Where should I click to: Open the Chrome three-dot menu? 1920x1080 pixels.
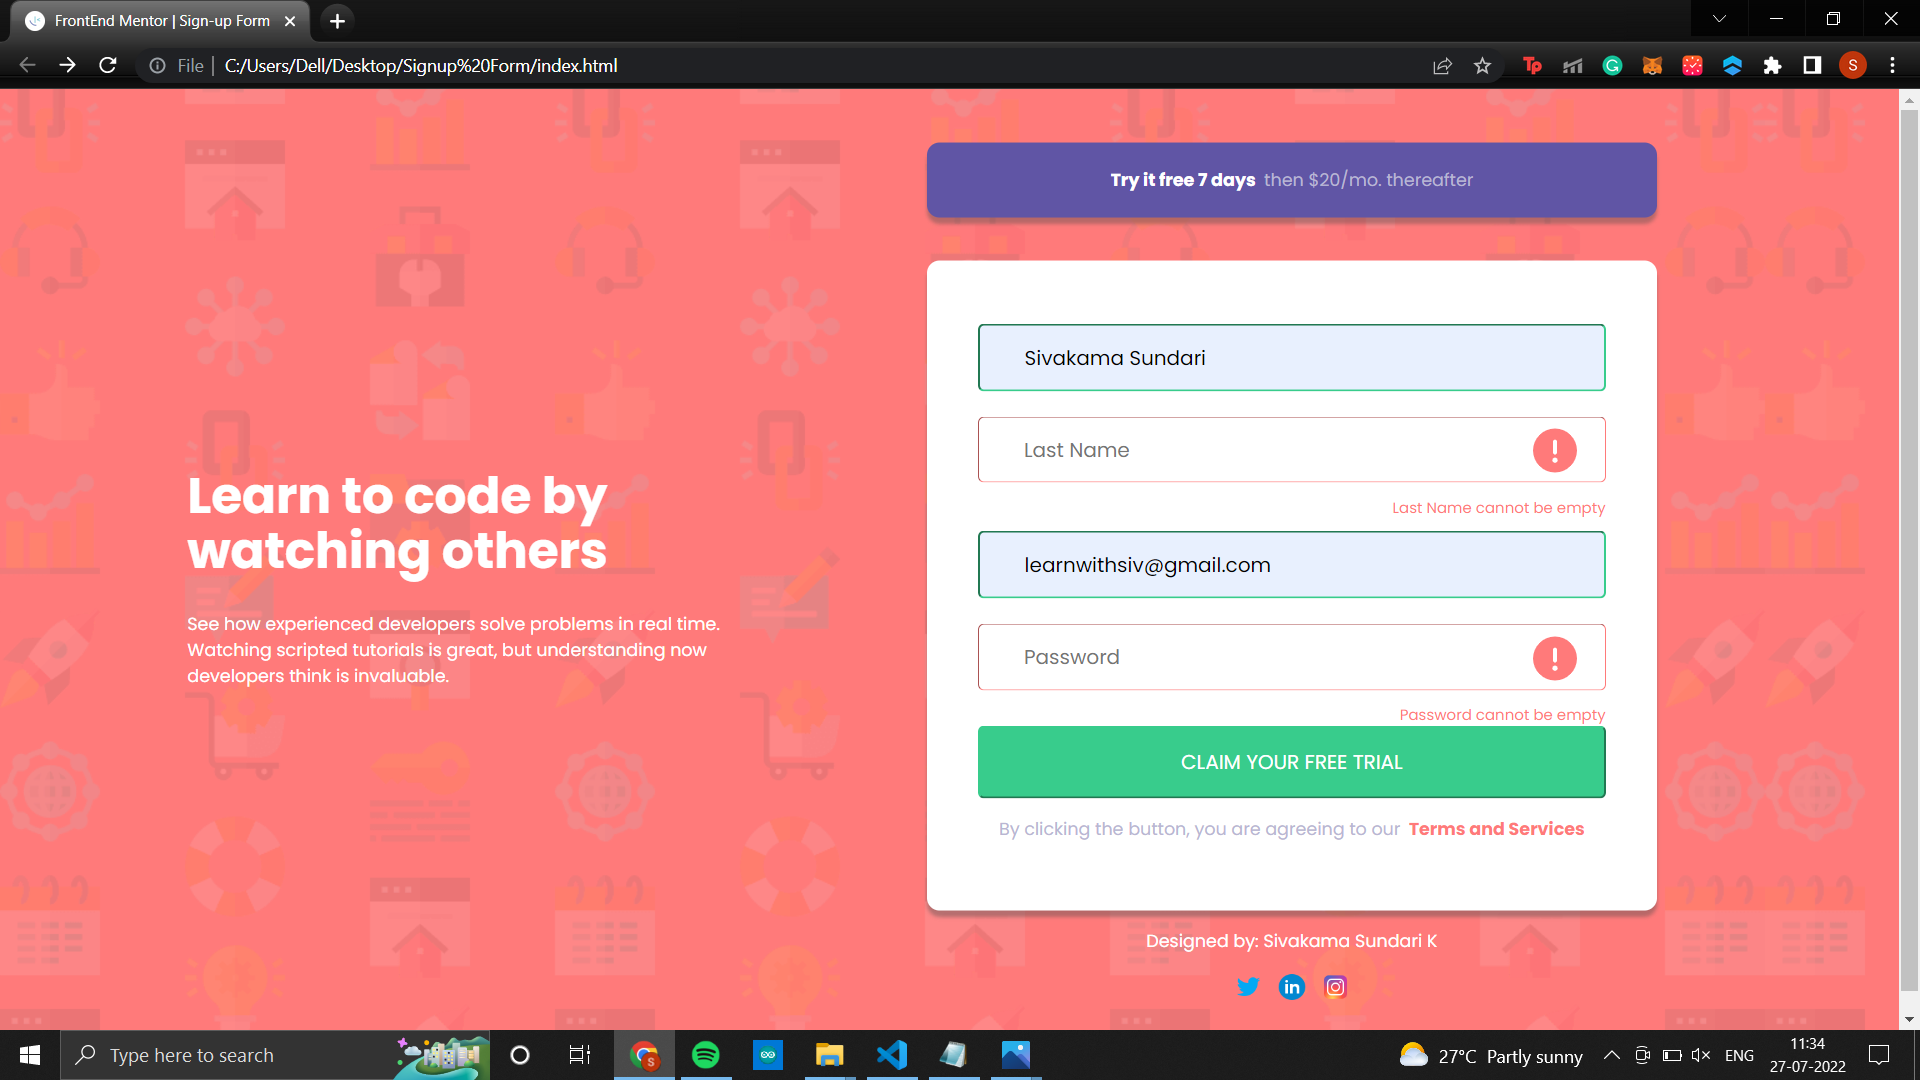coord(1892,65)
